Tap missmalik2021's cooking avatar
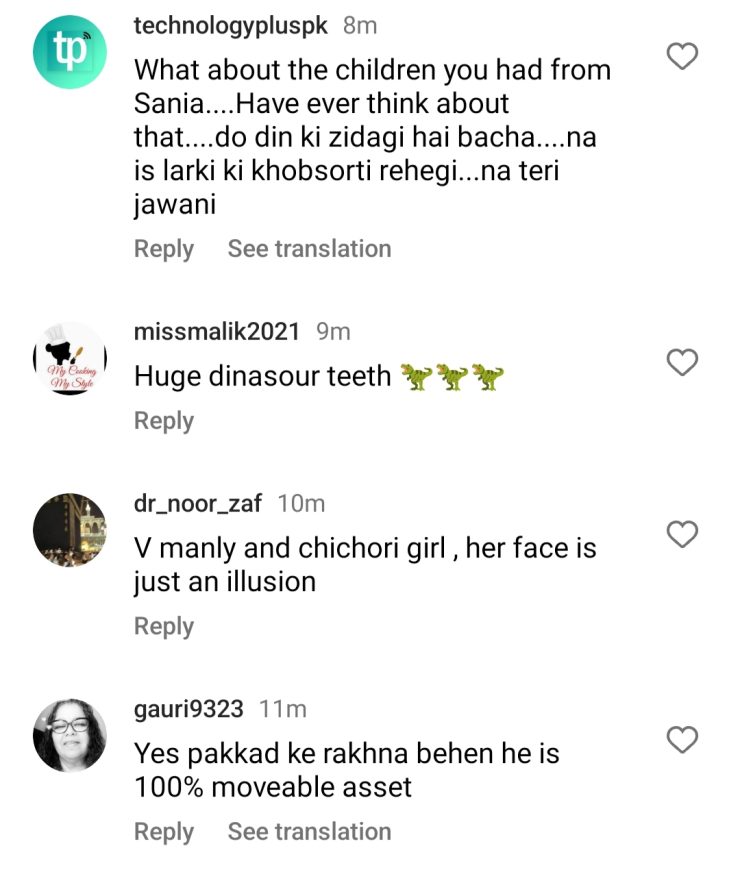740x885 pixels. tap(69, 358)
